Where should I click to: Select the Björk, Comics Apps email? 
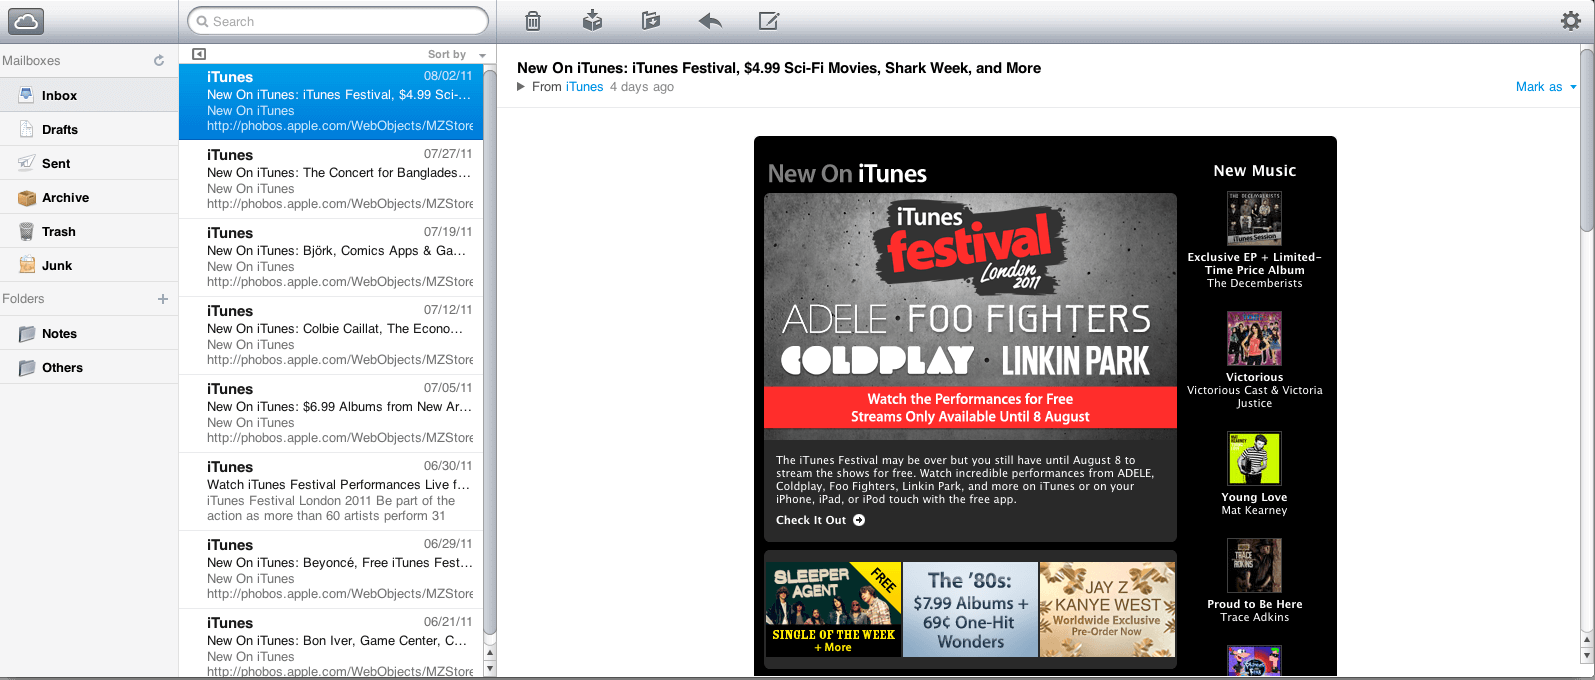[x=331, y=257]
